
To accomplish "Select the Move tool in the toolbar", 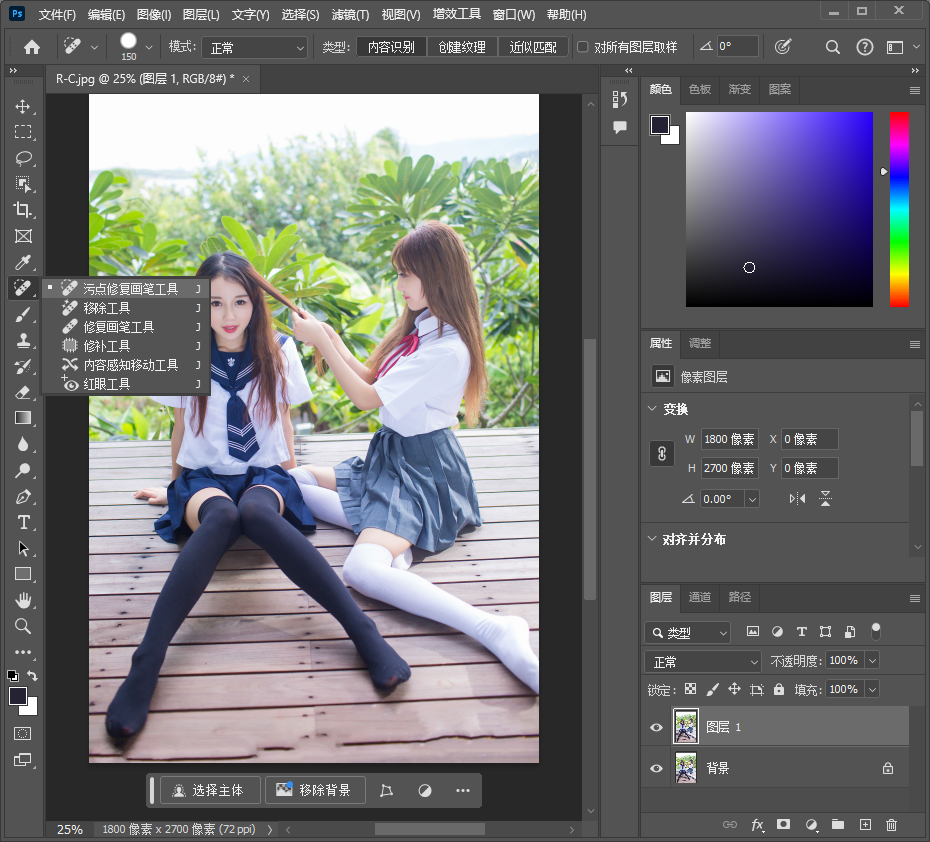I will pos(23,106).
